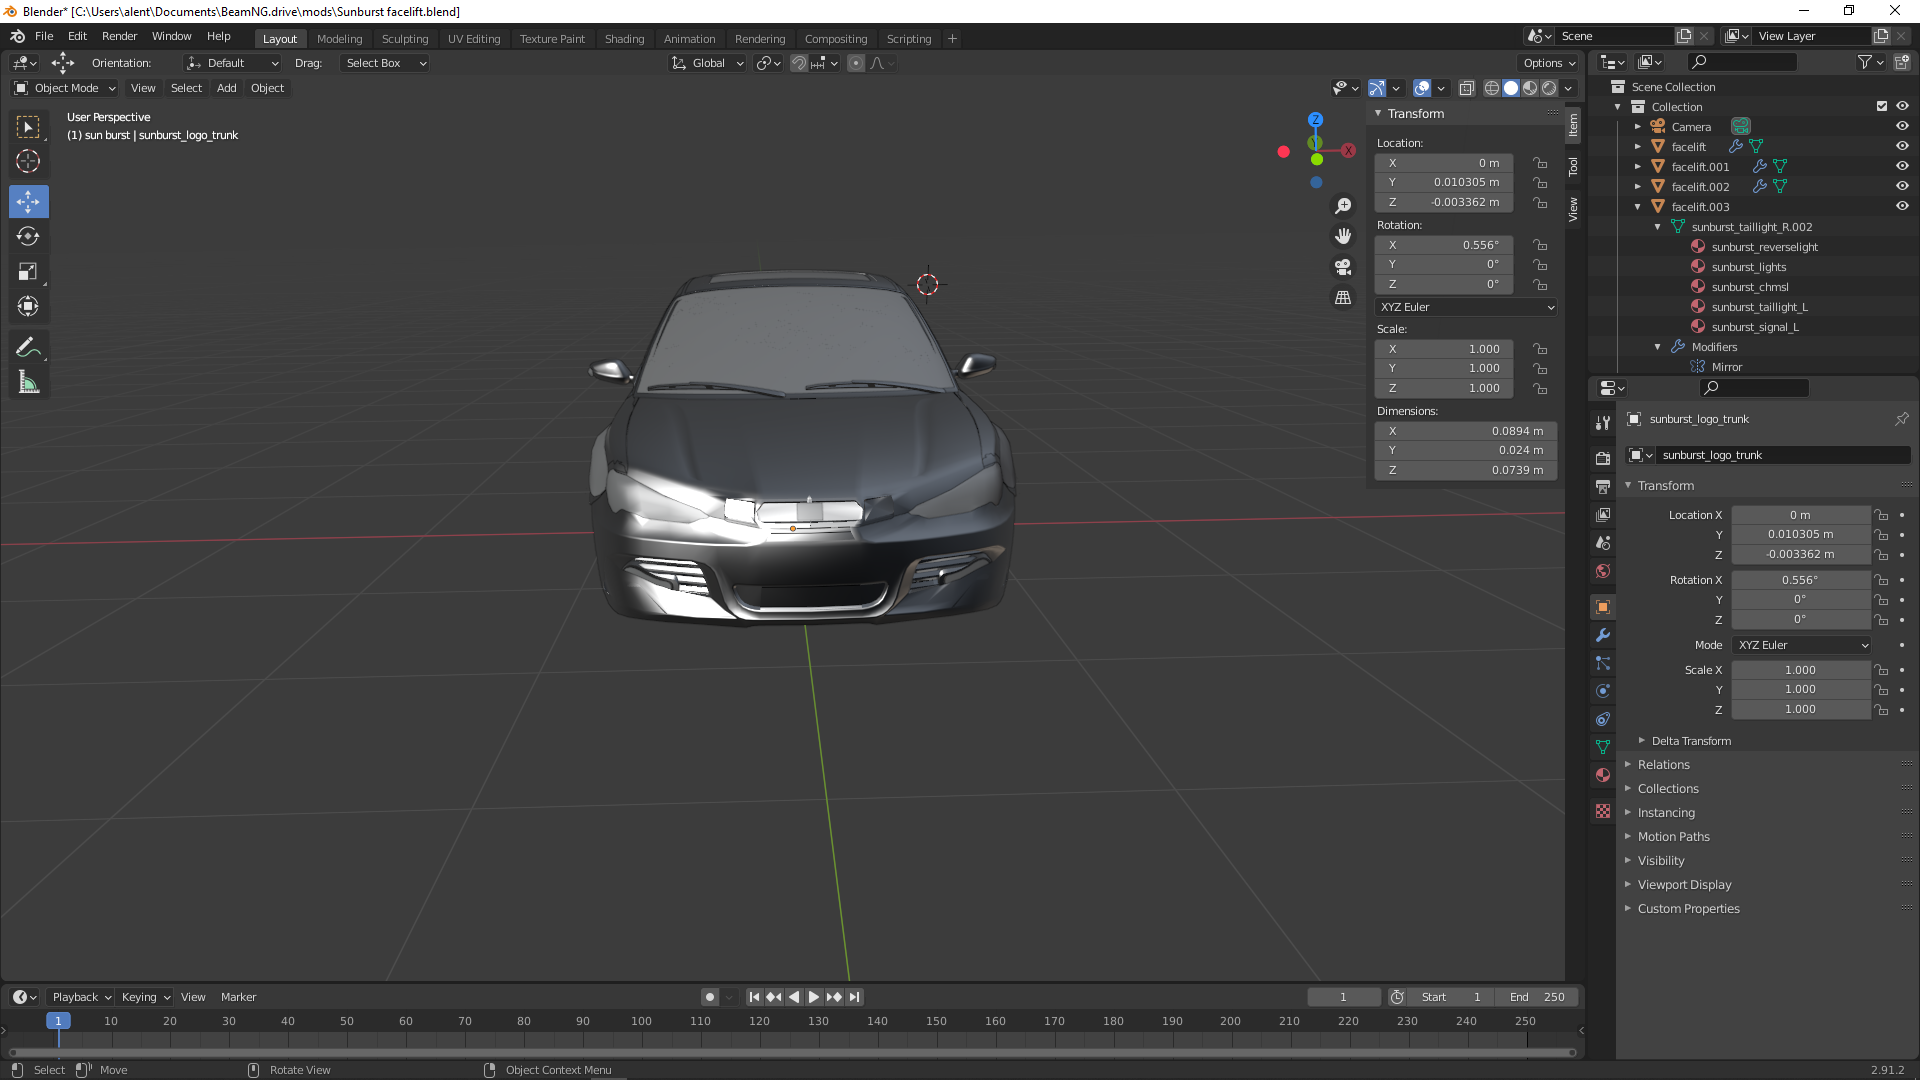1920x1080 pixels.
Task: Select the Rotate tool in the toolbar
Action: [x=28, y=237]
